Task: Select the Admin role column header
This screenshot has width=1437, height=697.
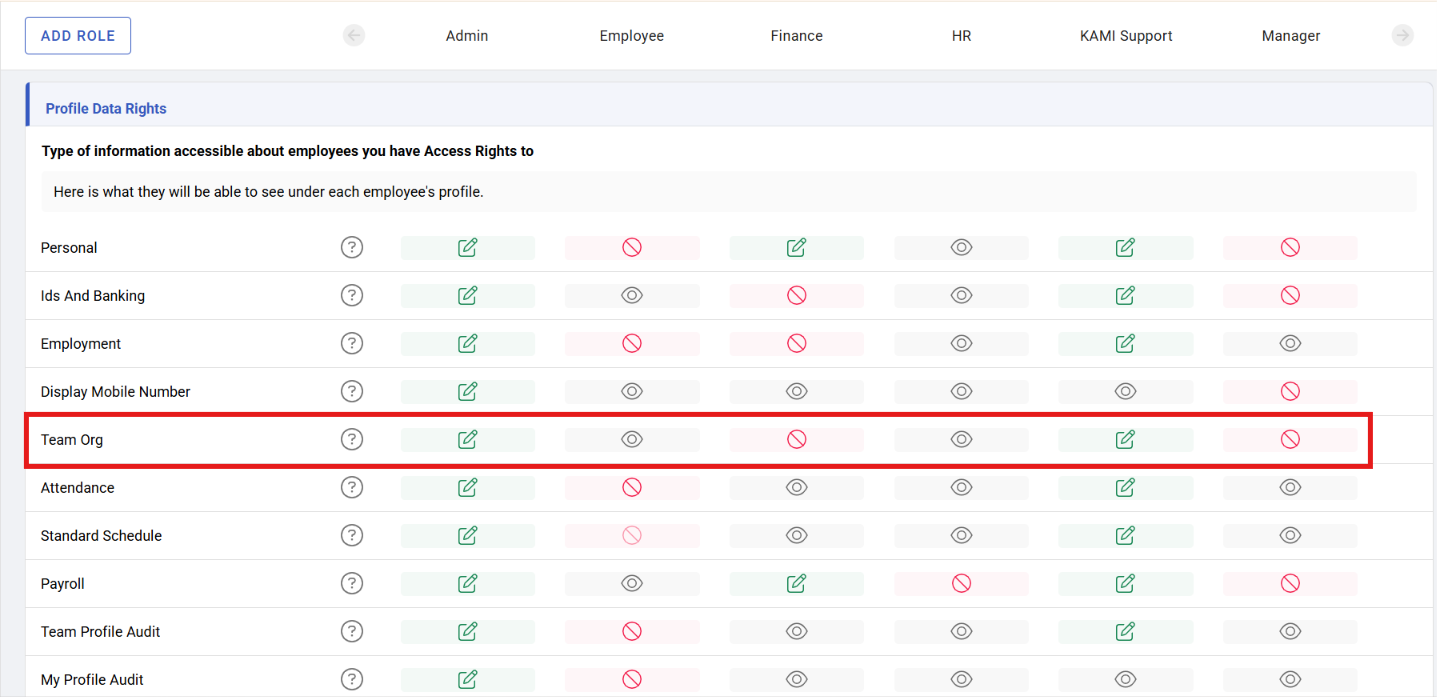Action: (x=467, y=36)
